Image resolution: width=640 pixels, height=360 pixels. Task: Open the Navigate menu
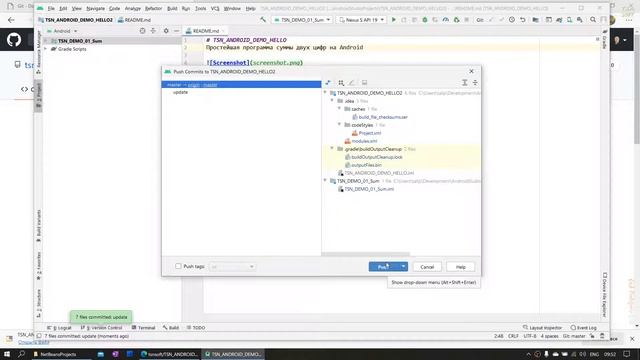[x=96, y=8]
